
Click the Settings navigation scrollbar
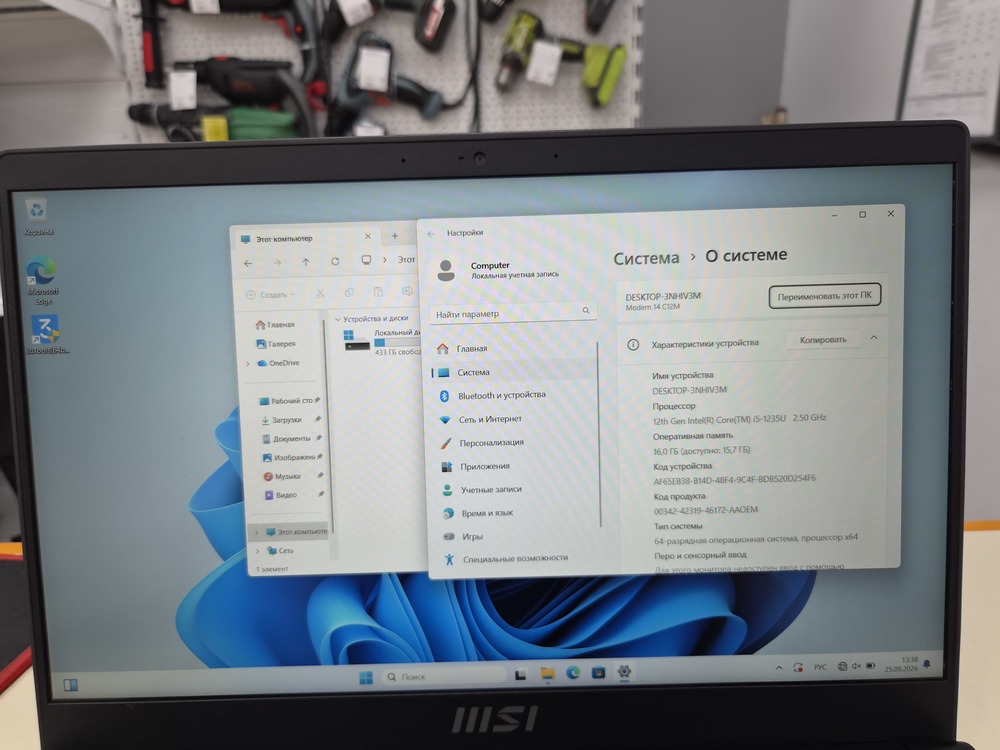pyautogui.click(x=599, y=434)
